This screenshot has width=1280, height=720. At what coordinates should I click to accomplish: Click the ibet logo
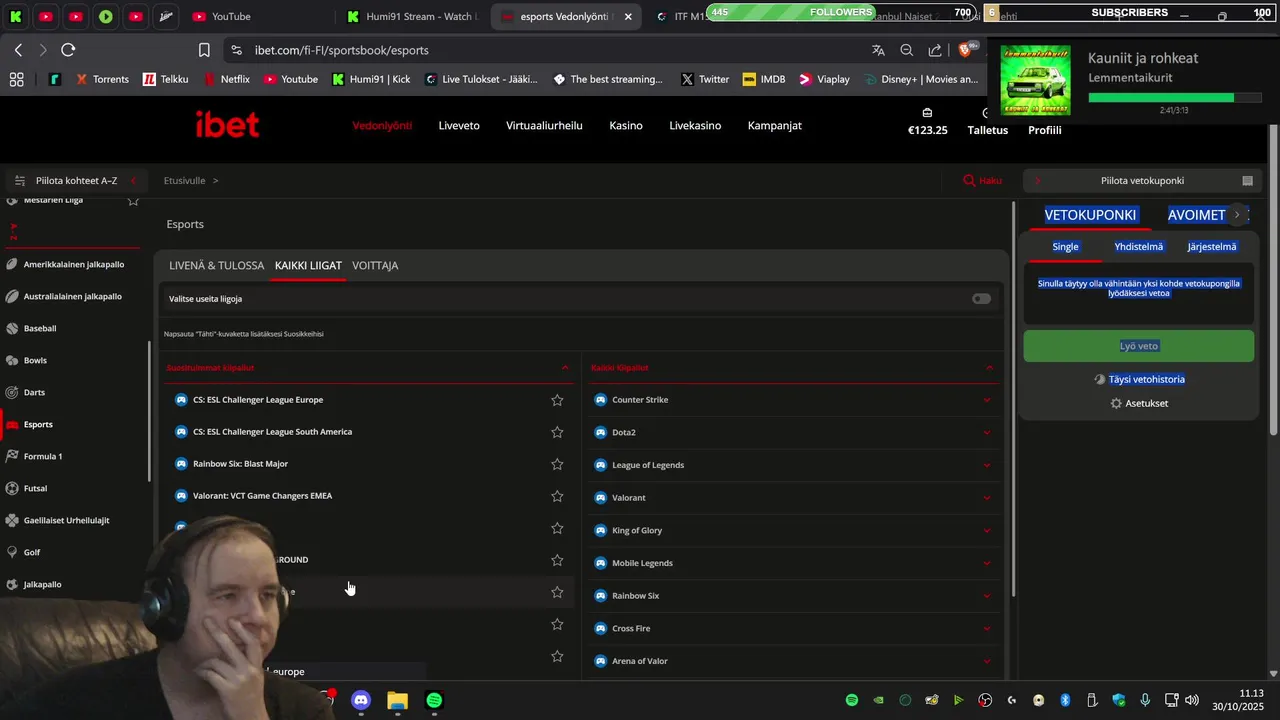tap(227, 125)
